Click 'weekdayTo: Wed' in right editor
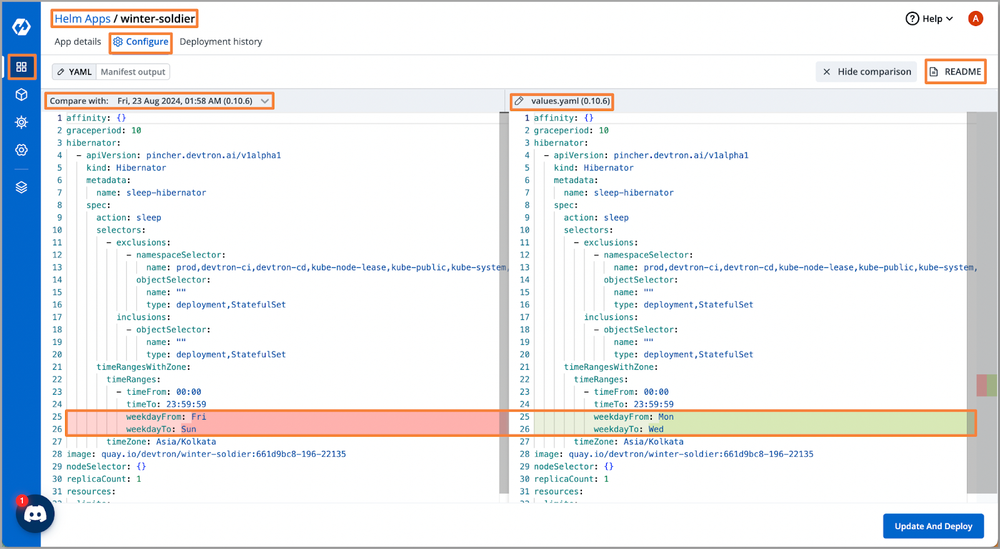Screen dimensions: 1000x549 pyautogui.click(x=628, y=429)
